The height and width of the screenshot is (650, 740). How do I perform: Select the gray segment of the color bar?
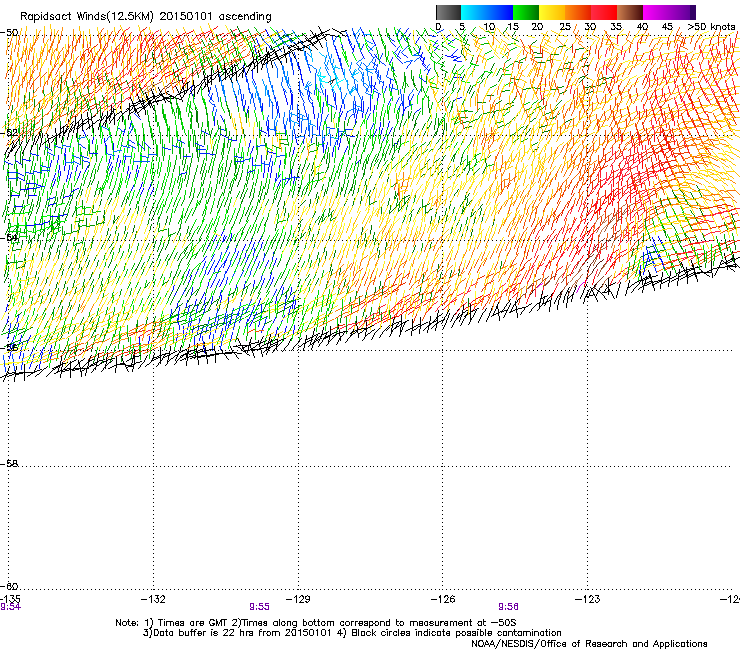tap(448, 12)
